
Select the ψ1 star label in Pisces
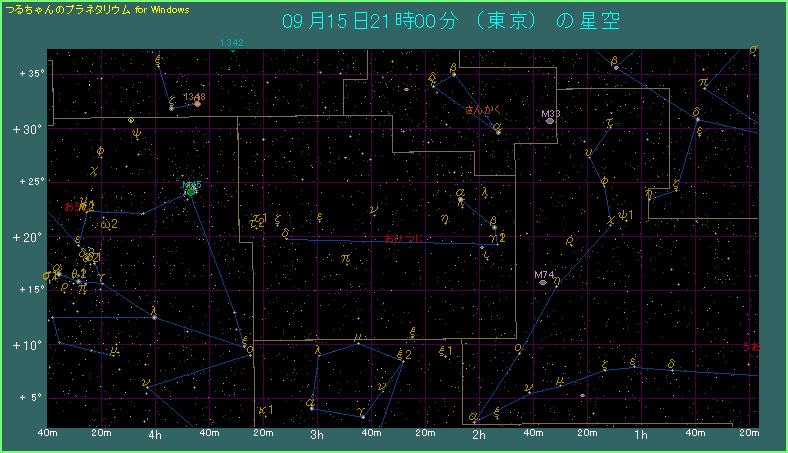tap(626, 215)
